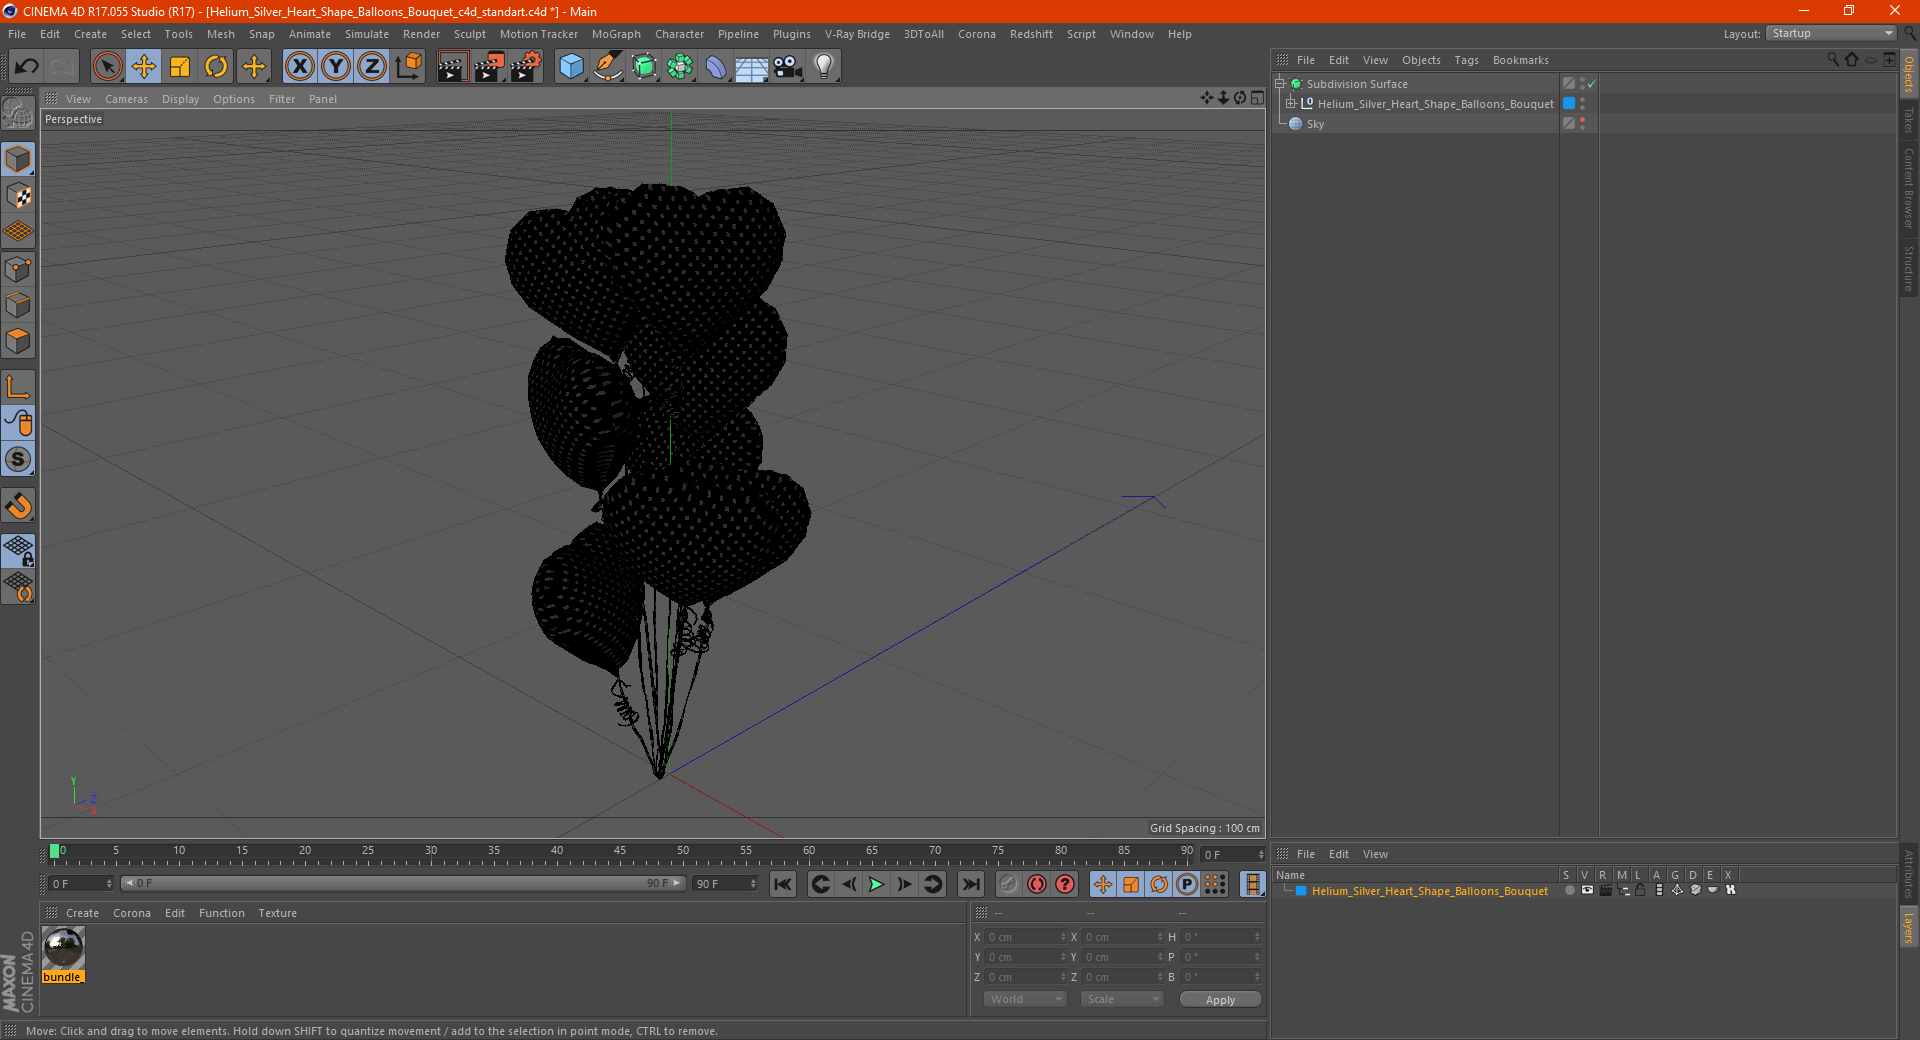The height and width of the screenshot is (1040, 1920).
Task: Open the MoGraph array icon
Action: [x=680, y=67]
